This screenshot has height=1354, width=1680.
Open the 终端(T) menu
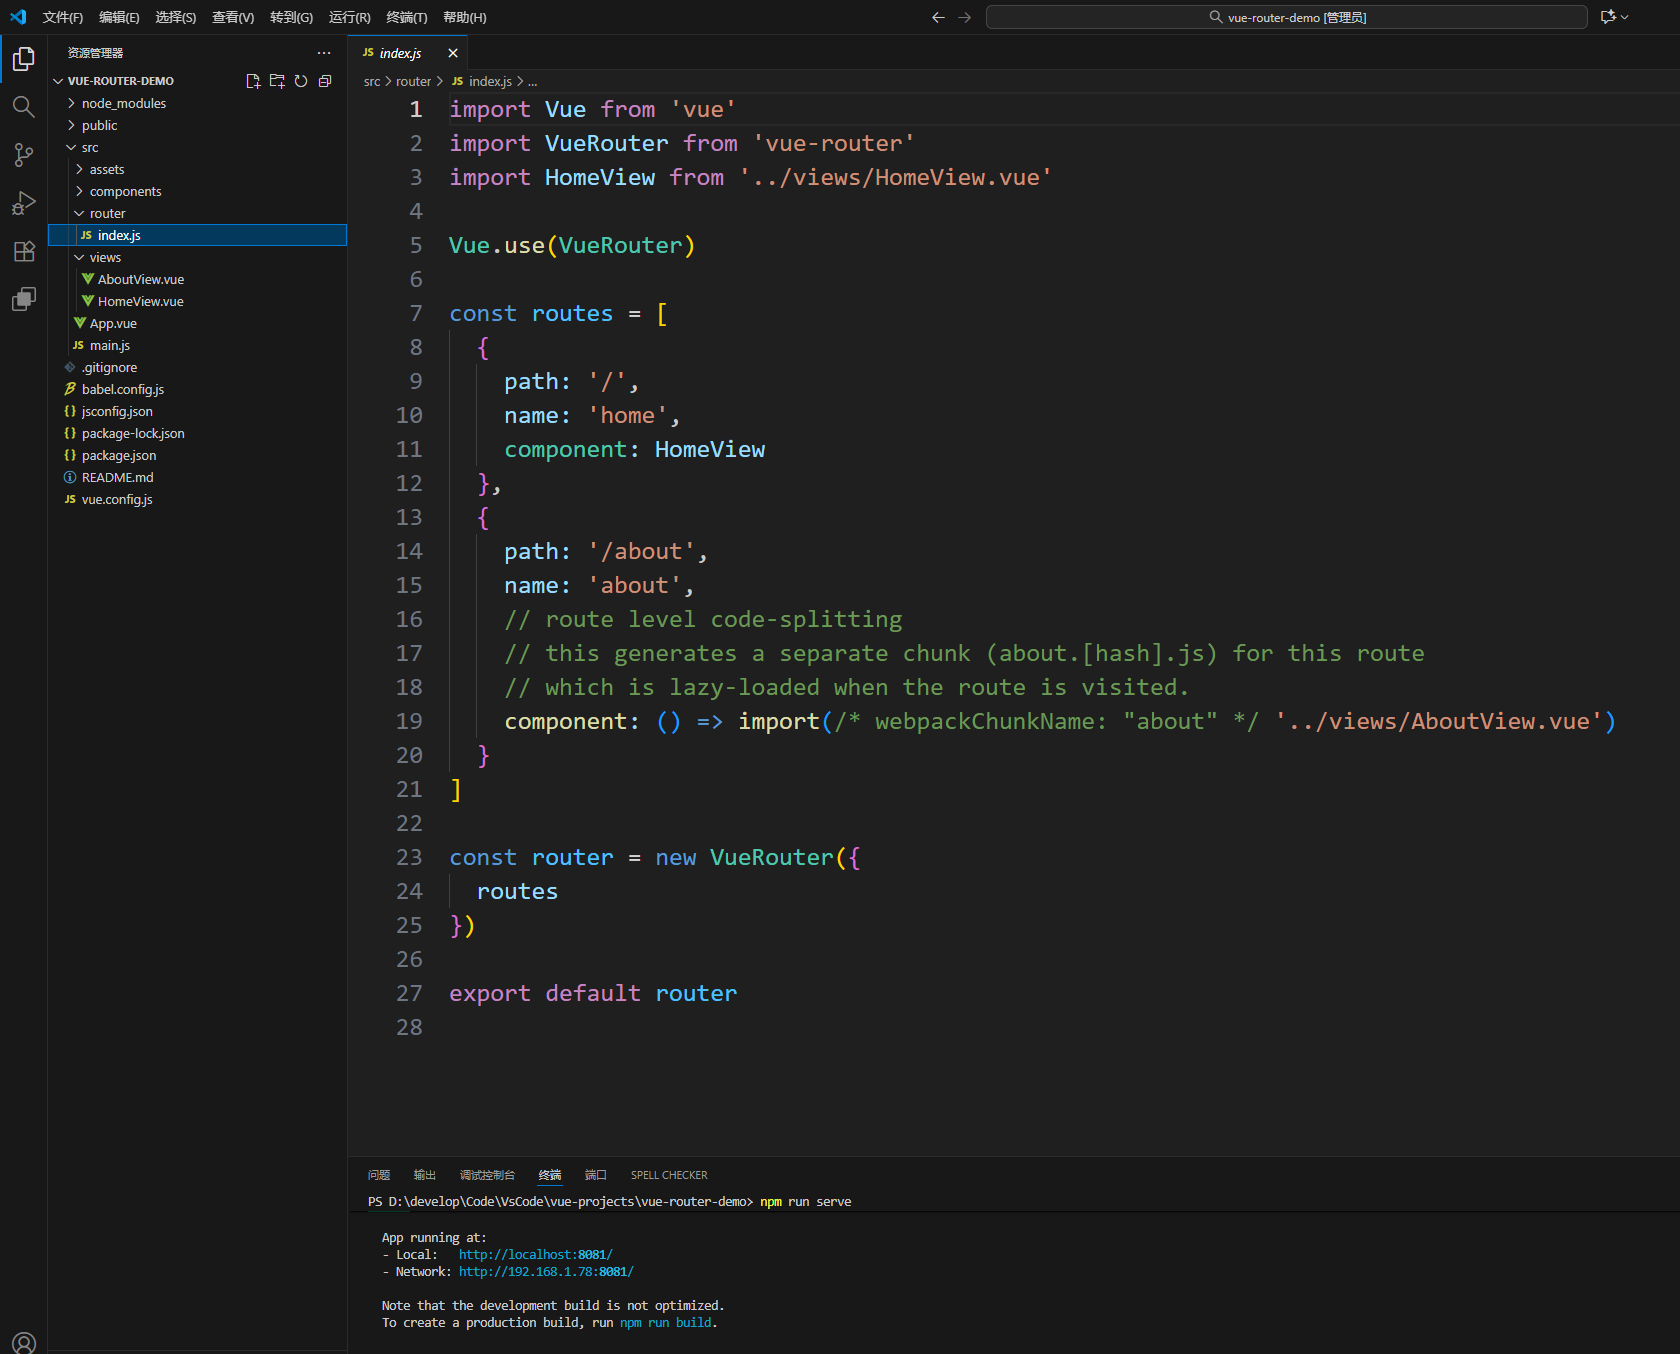point(406,17)
